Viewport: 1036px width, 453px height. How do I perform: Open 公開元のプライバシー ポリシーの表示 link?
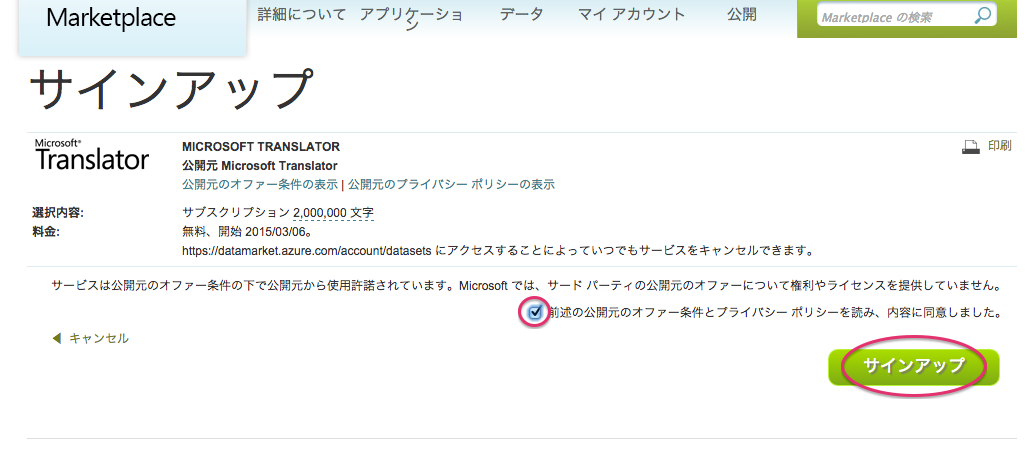(451, 185)
